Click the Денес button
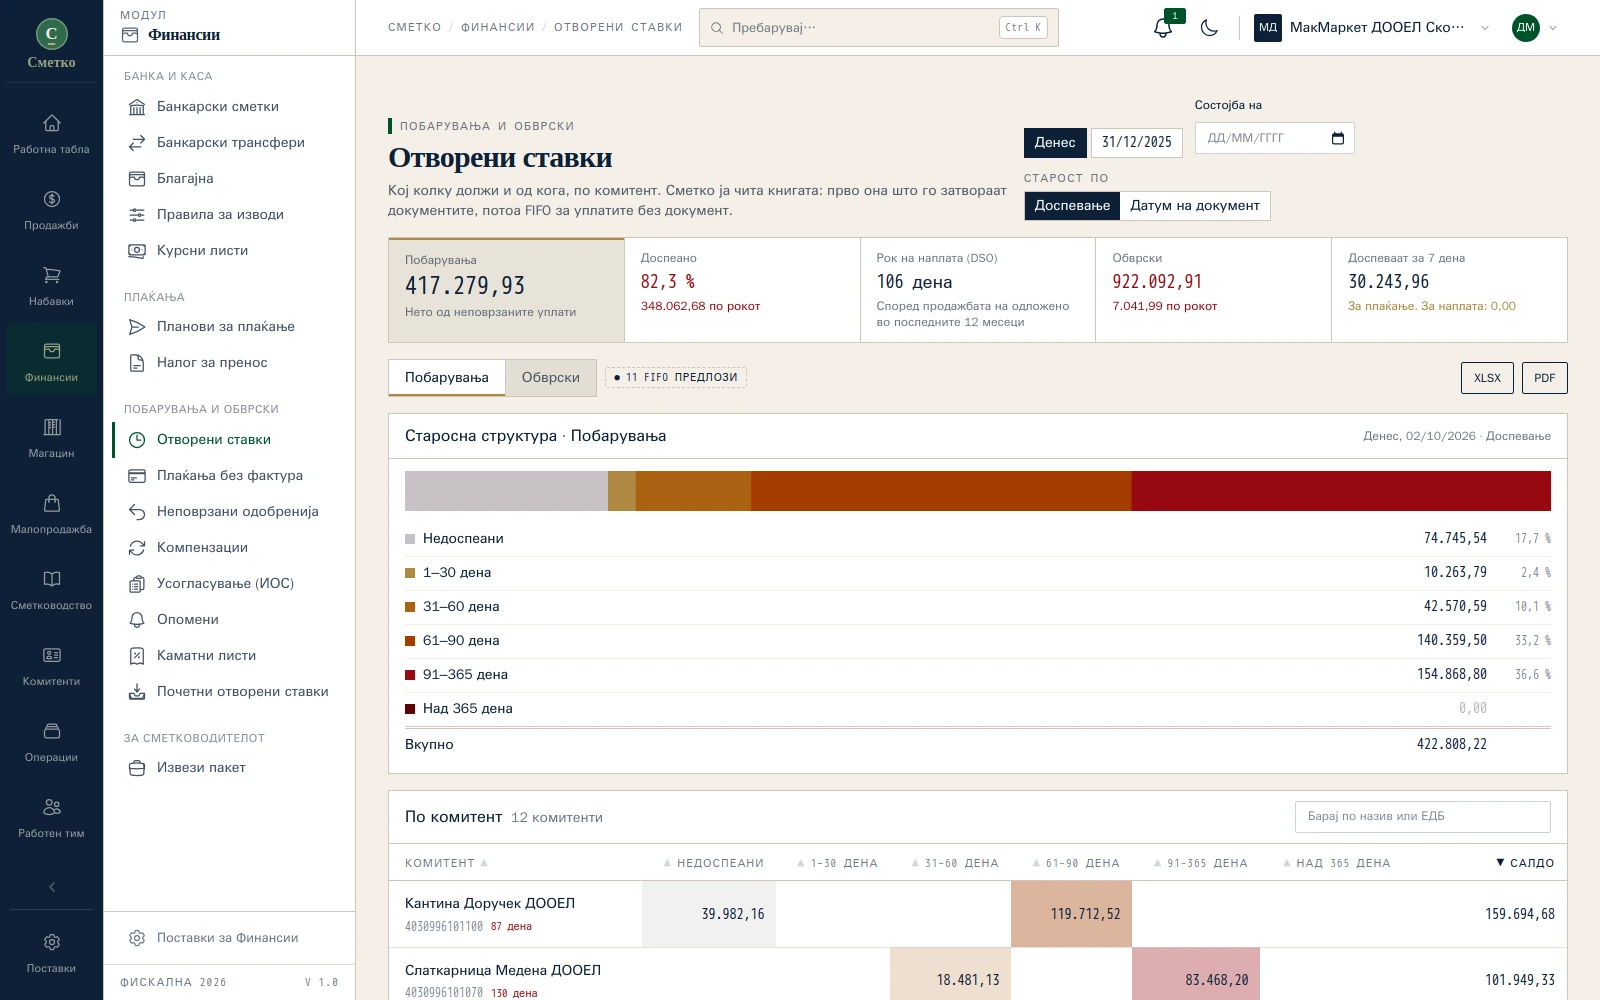 tap(1055, 143)
